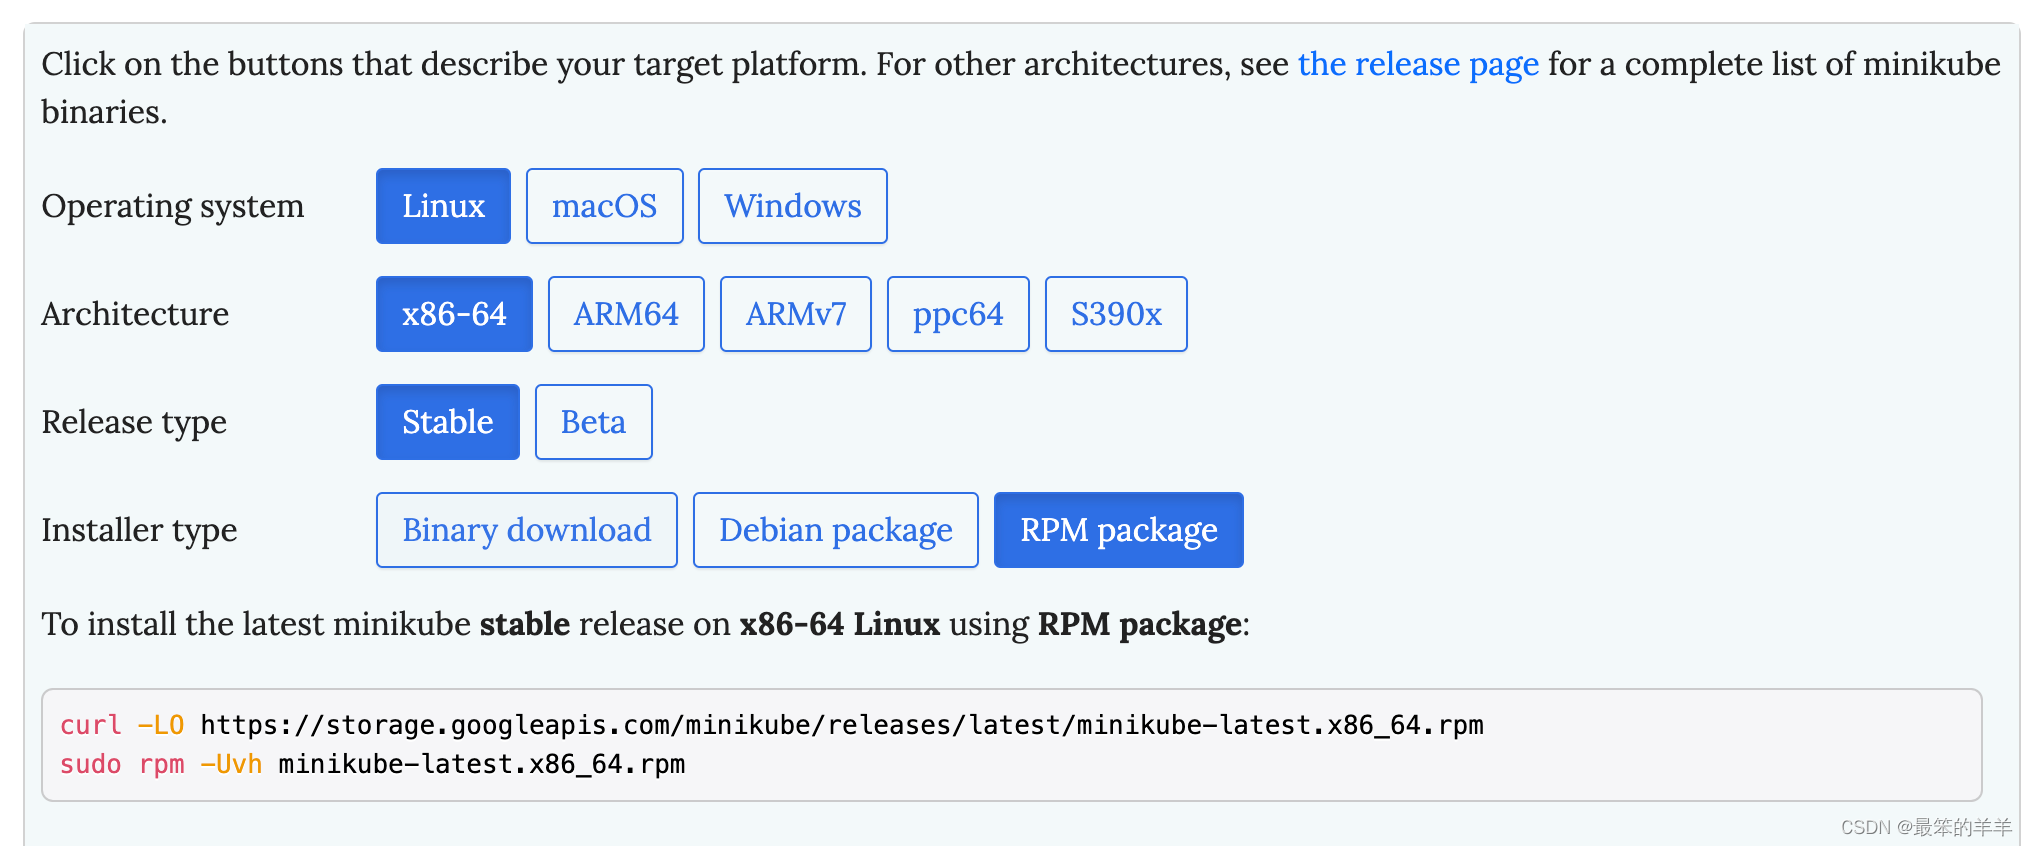Image resolution: width=2028 pixels, height=846 pixels.
Task: Pick RPM package installer type
Action: [x=1119, y=530]
